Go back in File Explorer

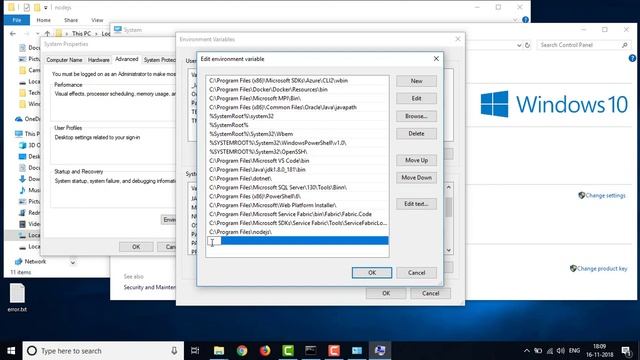(13, 33)
